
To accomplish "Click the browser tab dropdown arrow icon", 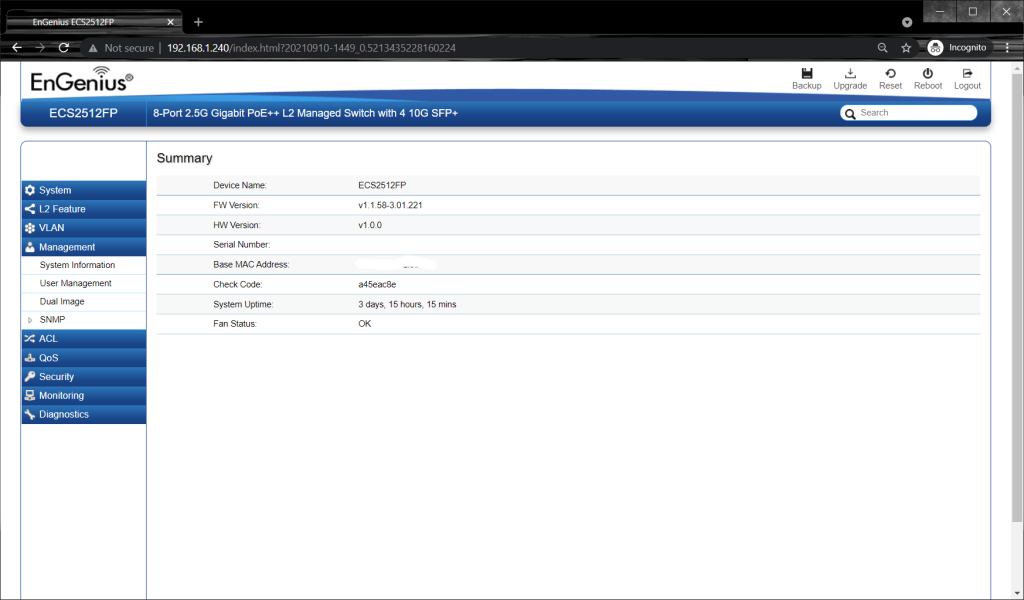I will tap(907, 22).
